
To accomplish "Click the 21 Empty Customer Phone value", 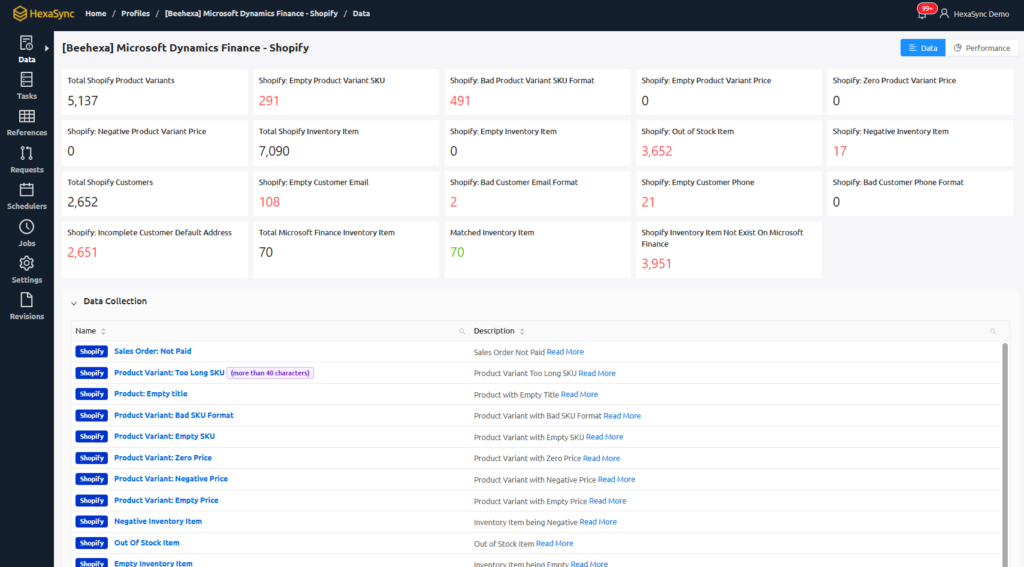I will click(648, 202).
